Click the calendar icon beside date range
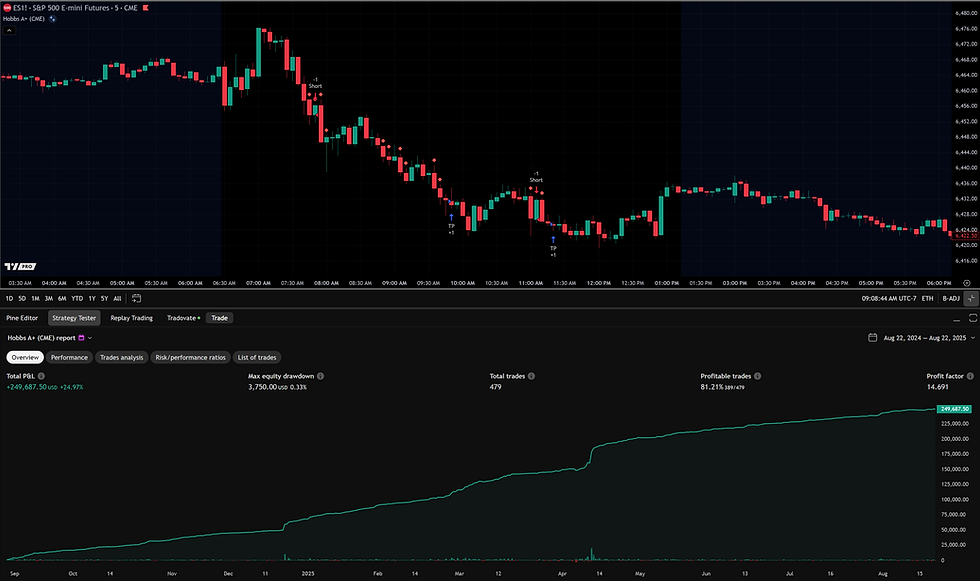Image resolution: width=980 pixels, height=581 pixels. click(872, 337)
